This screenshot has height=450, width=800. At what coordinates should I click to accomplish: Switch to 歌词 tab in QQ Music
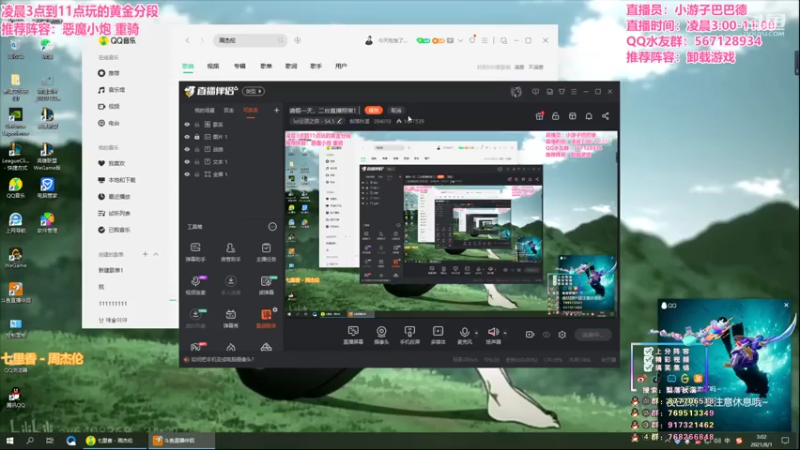pos(291,66)
